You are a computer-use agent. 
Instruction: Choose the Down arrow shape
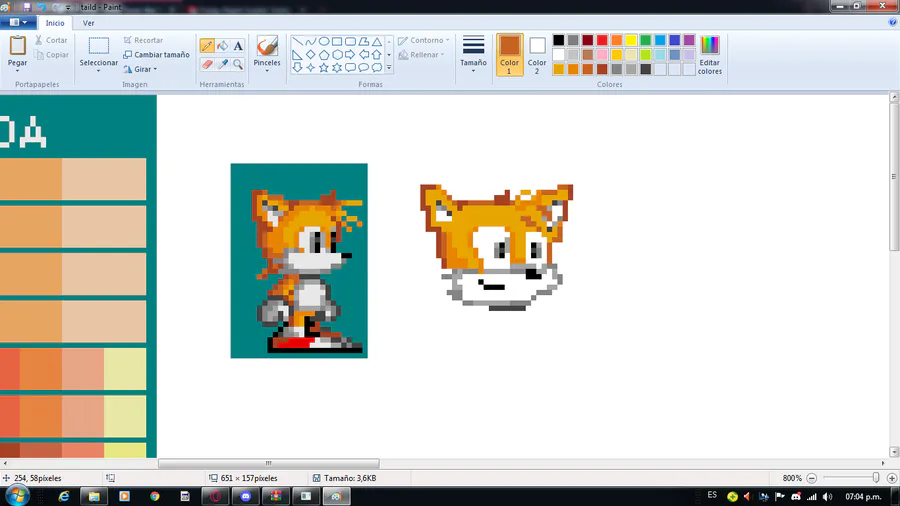[297, 68]
